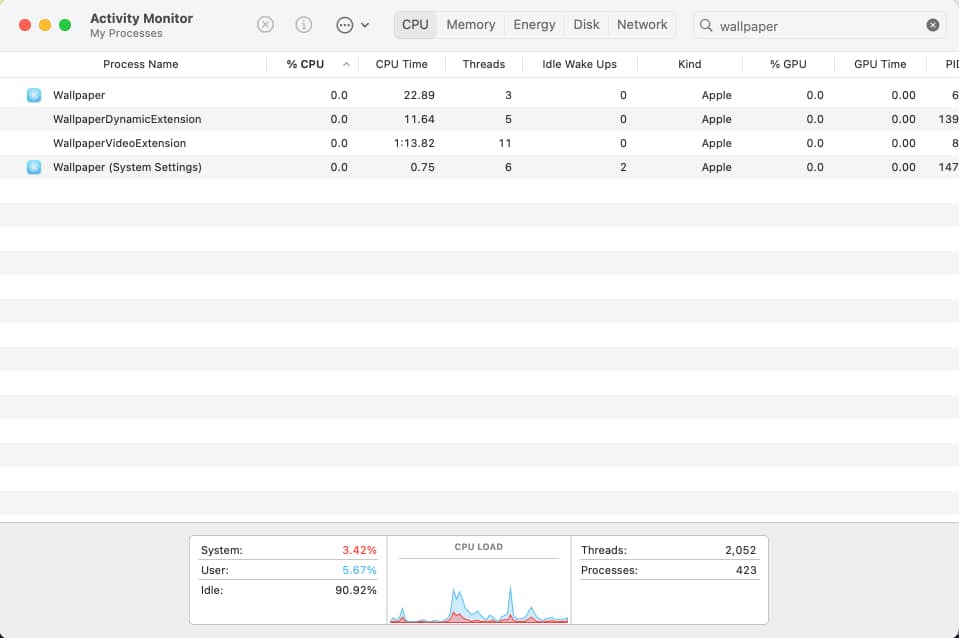The width and height of the screenshot is (959, 638).
Task: Sort by Threads column header
Action: [x=483, y=64]
